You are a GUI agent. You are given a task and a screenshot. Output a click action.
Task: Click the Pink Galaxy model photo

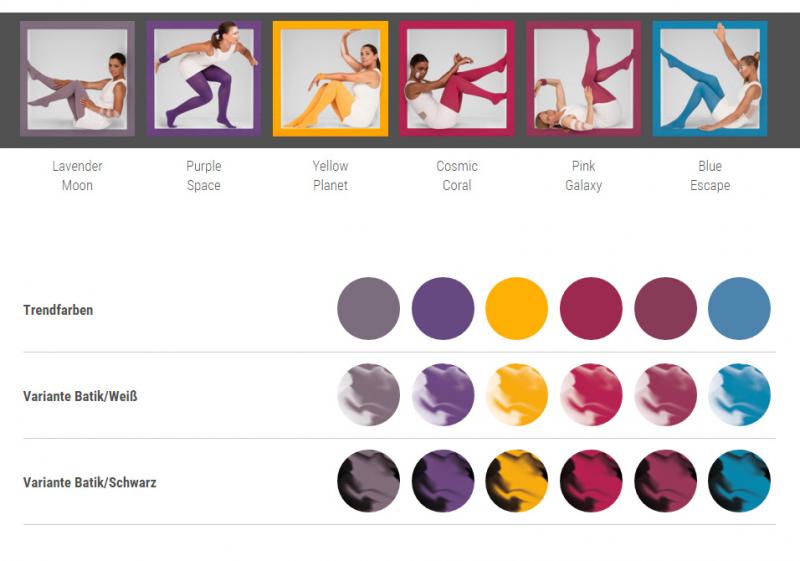[584, 79]
